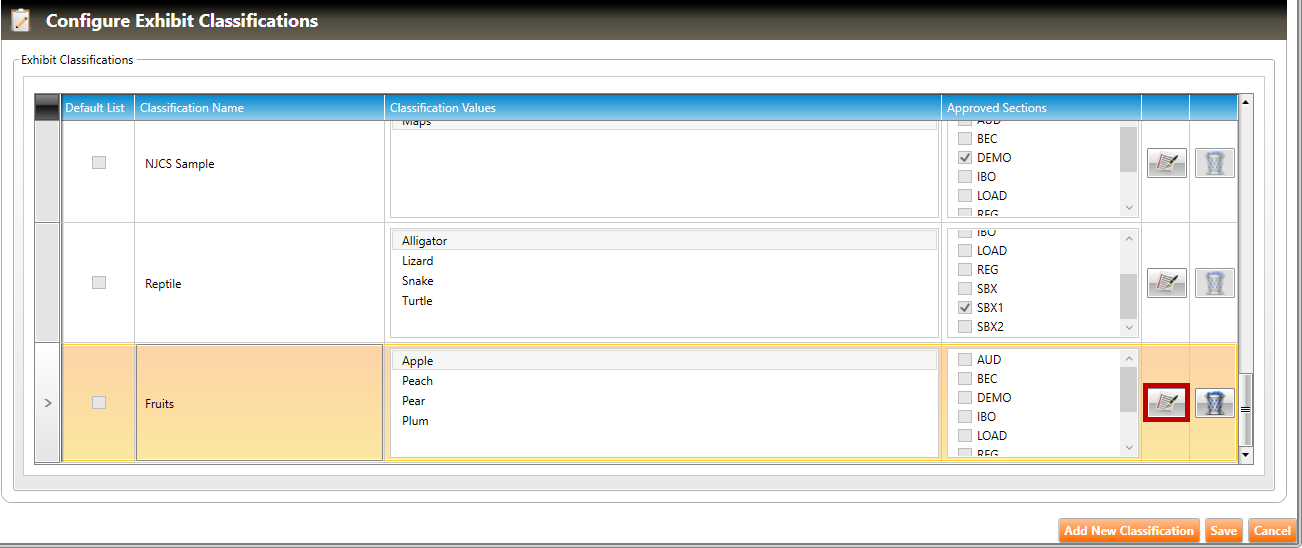Click edit icon for Reptile classification
1302x548 pixels.
point(1166,283)
